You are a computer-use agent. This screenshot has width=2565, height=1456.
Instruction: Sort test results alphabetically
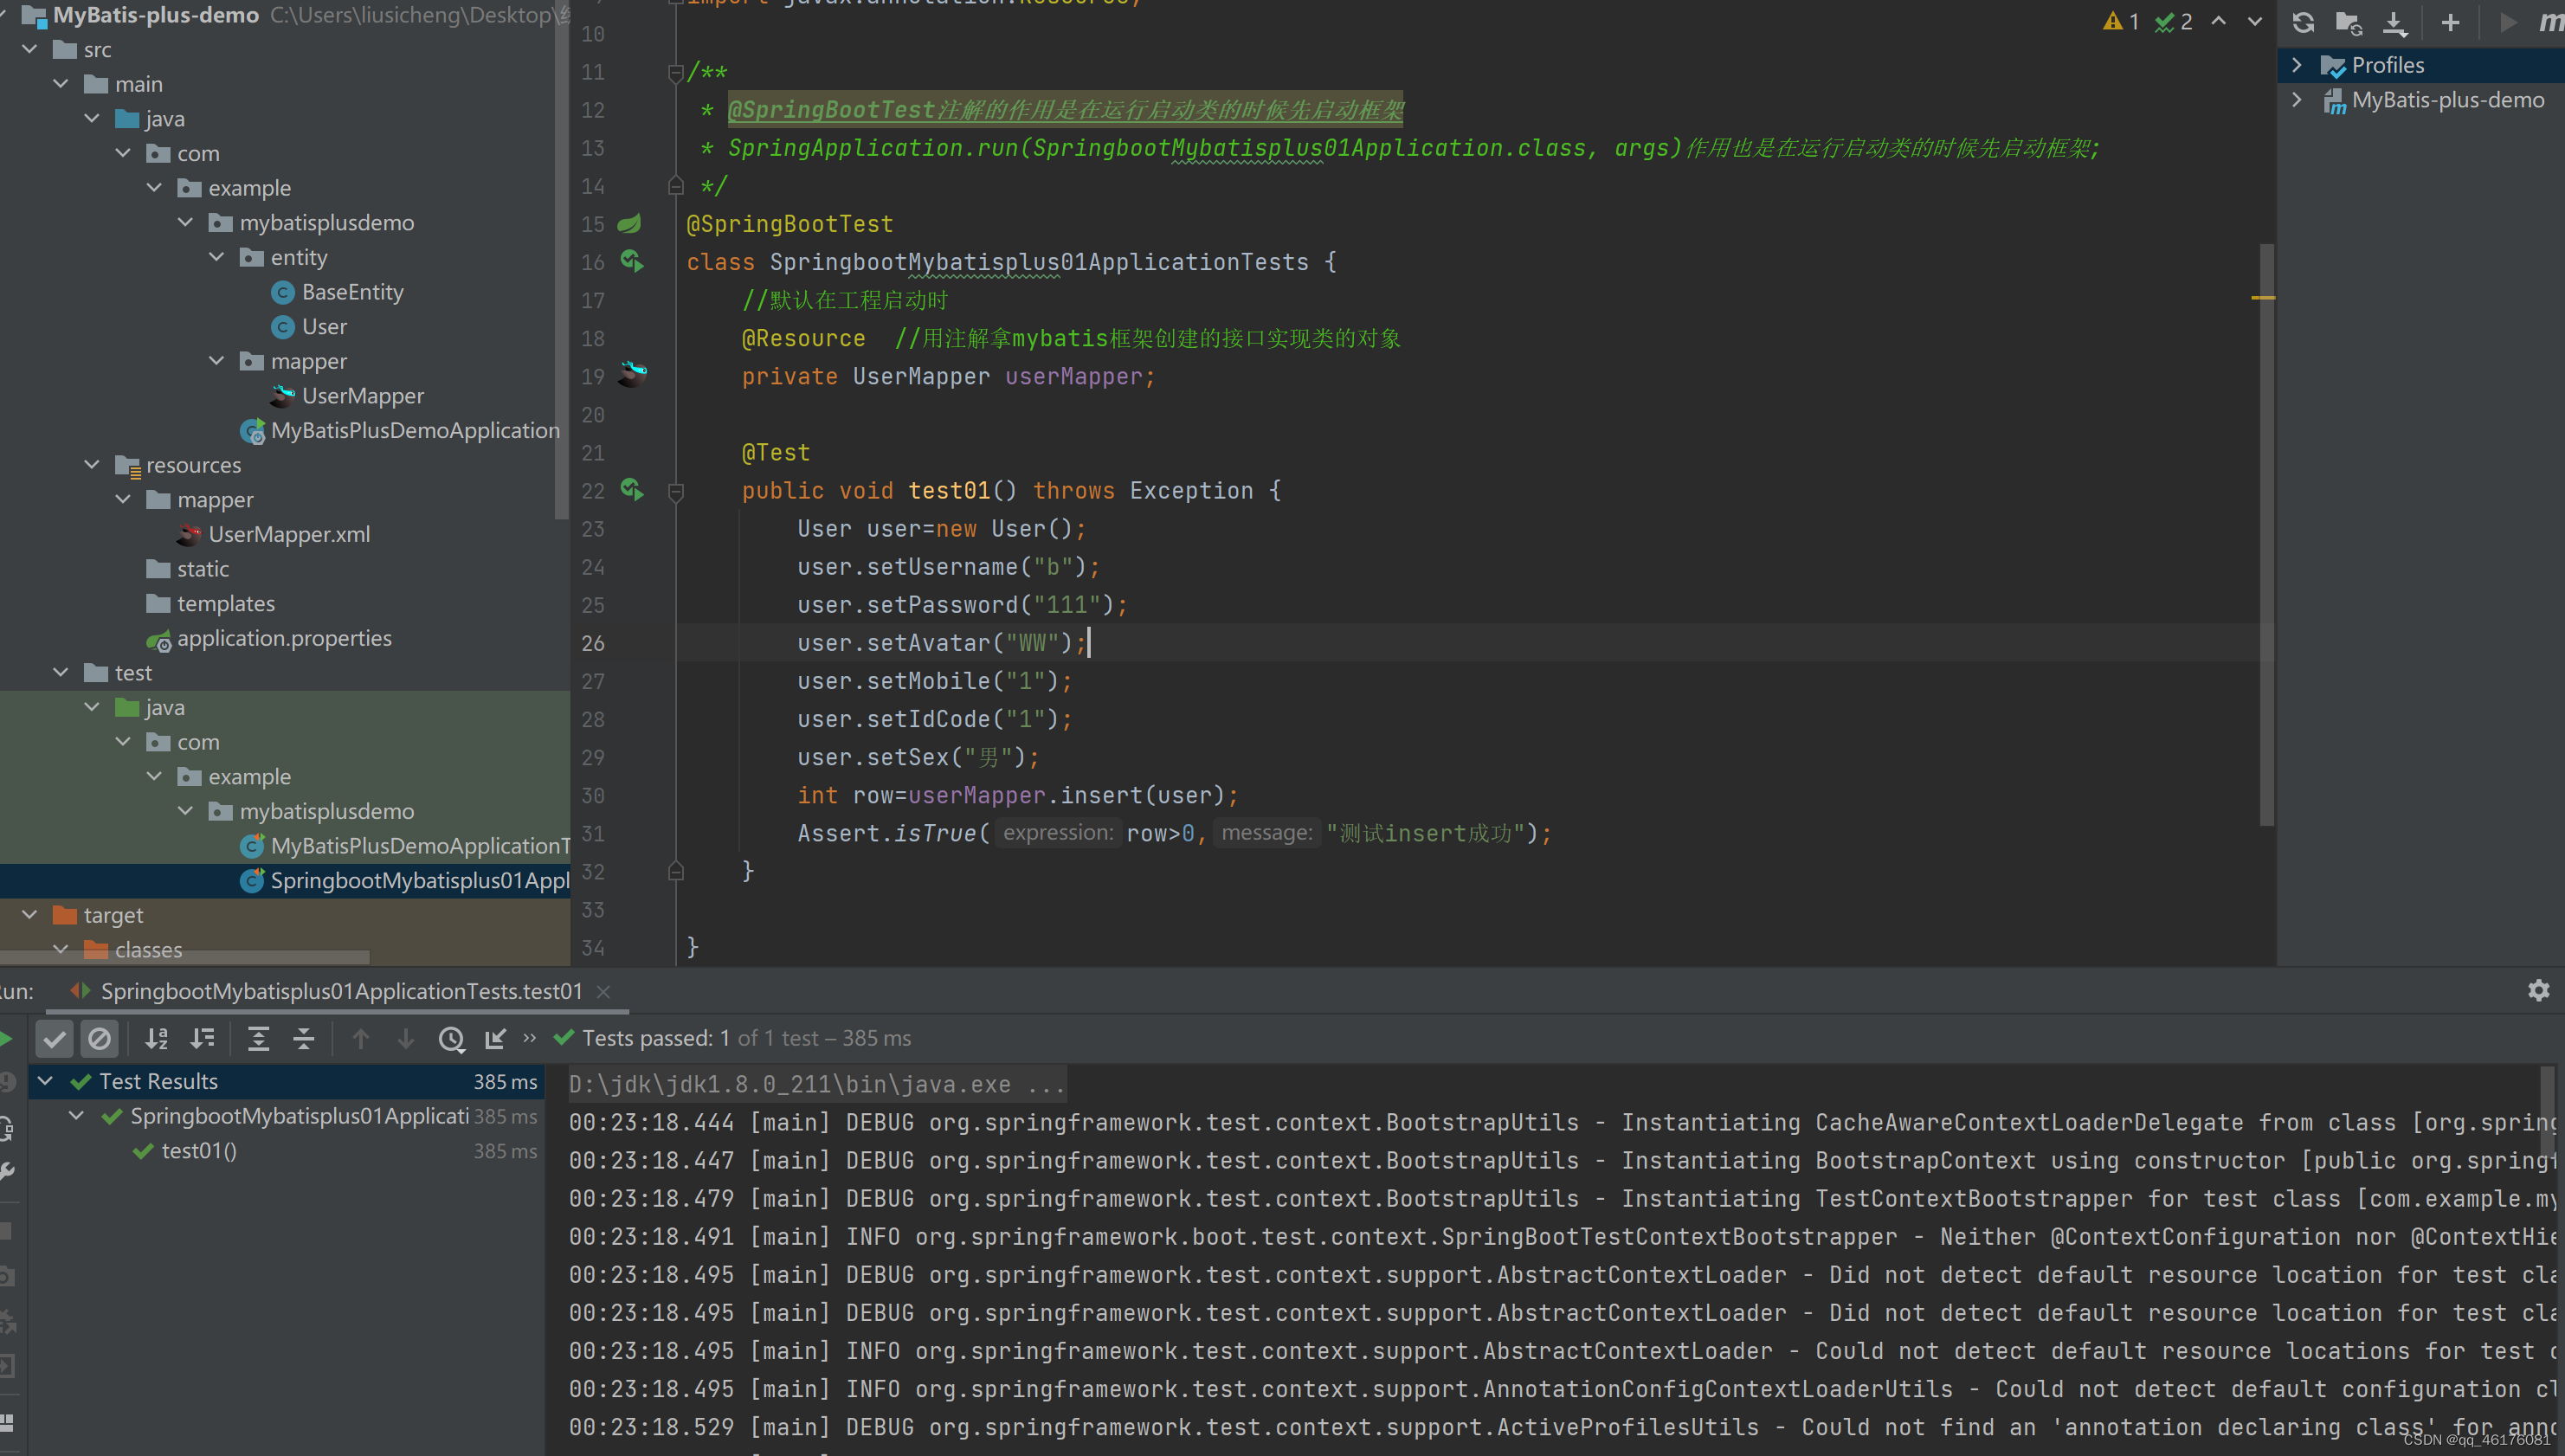point(156,1039)
